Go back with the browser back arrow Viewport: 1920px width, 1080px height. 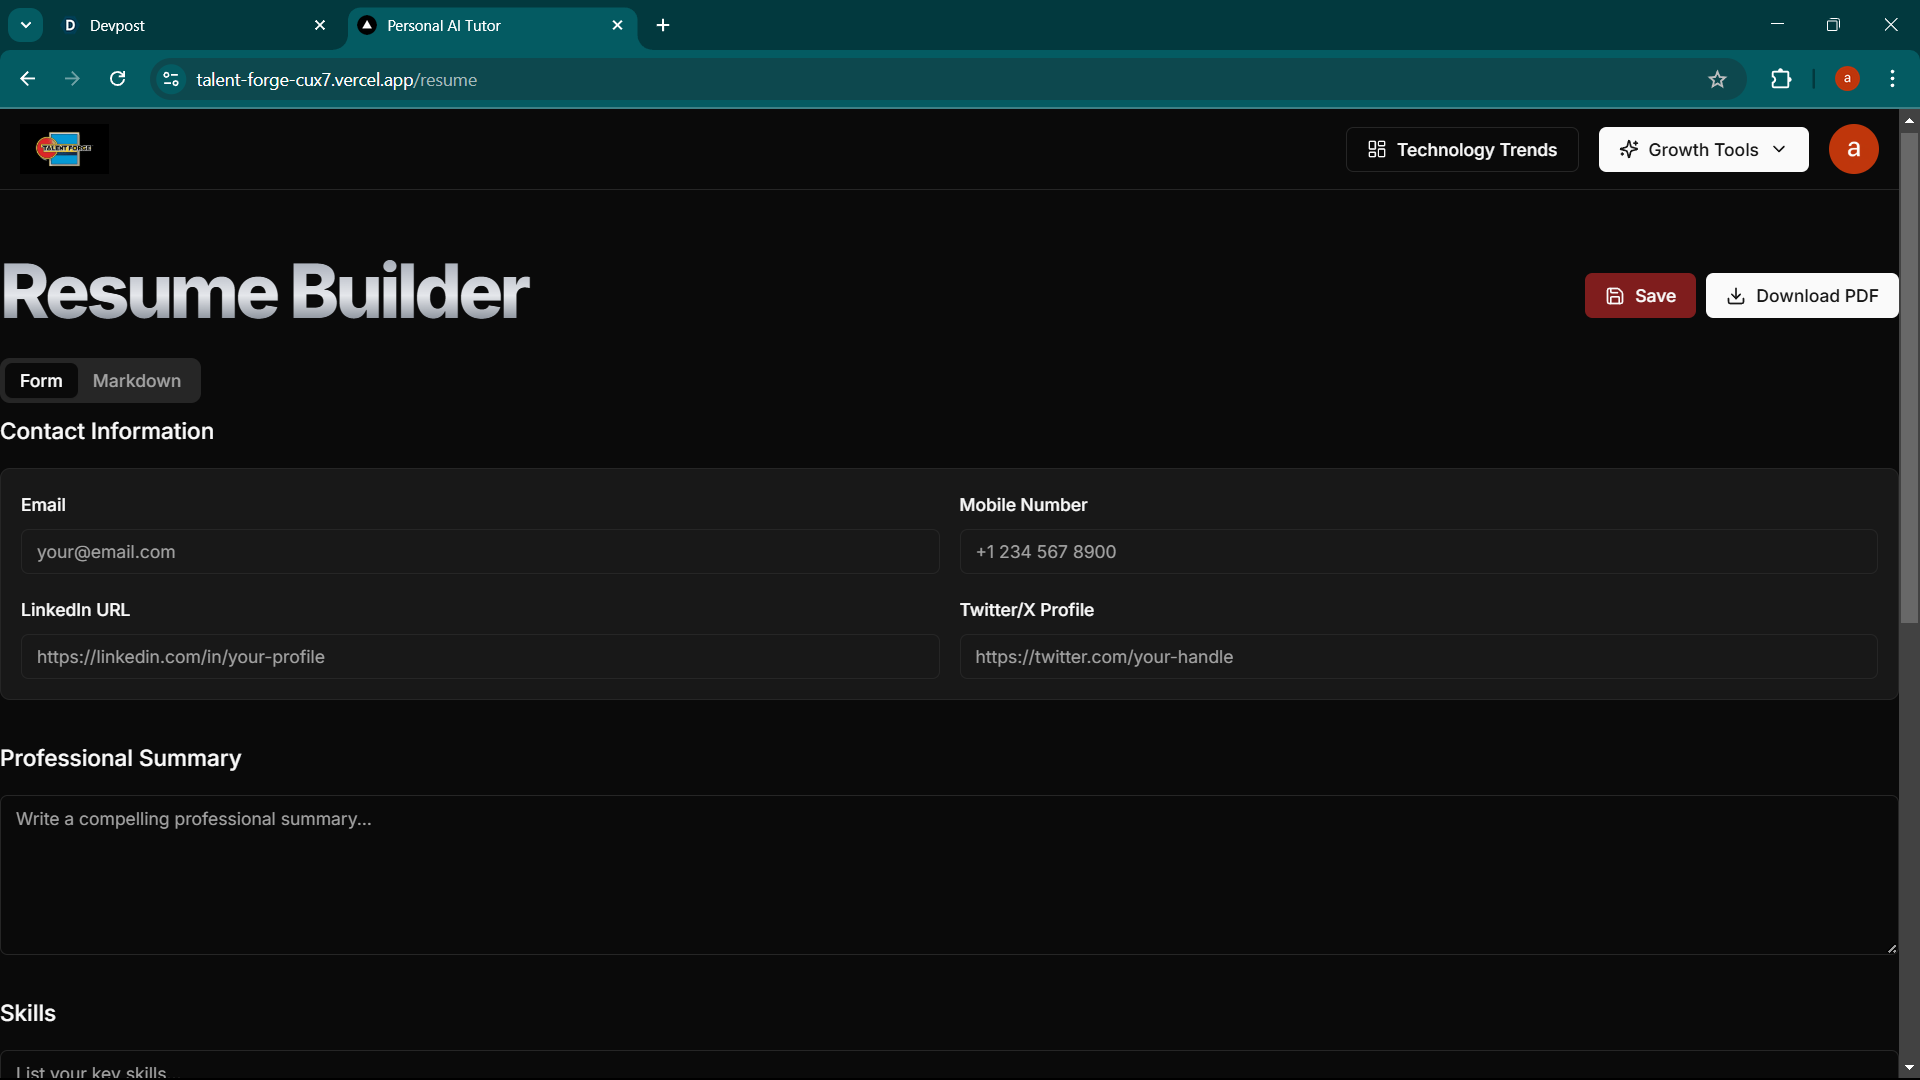click(x=27, y=79)
